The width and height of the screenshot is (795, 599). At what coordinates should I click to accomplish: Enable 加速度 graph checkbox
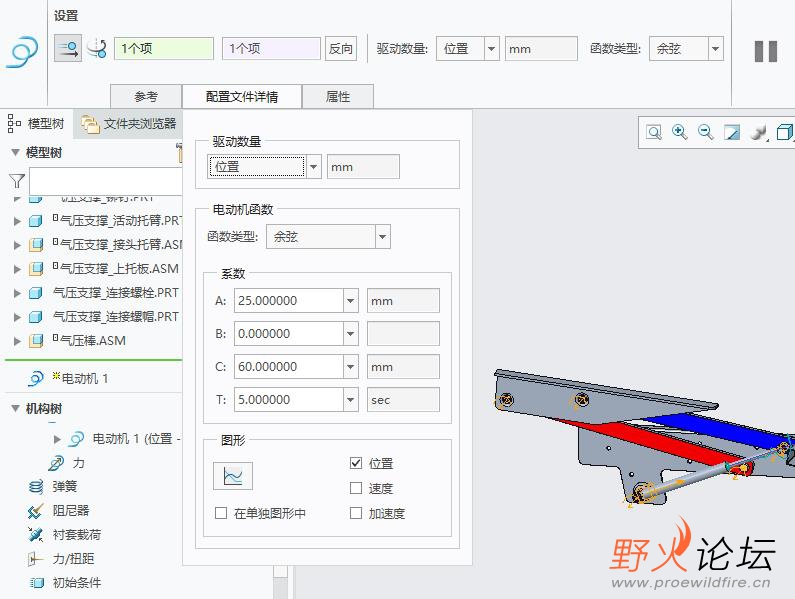pos(356,513)
